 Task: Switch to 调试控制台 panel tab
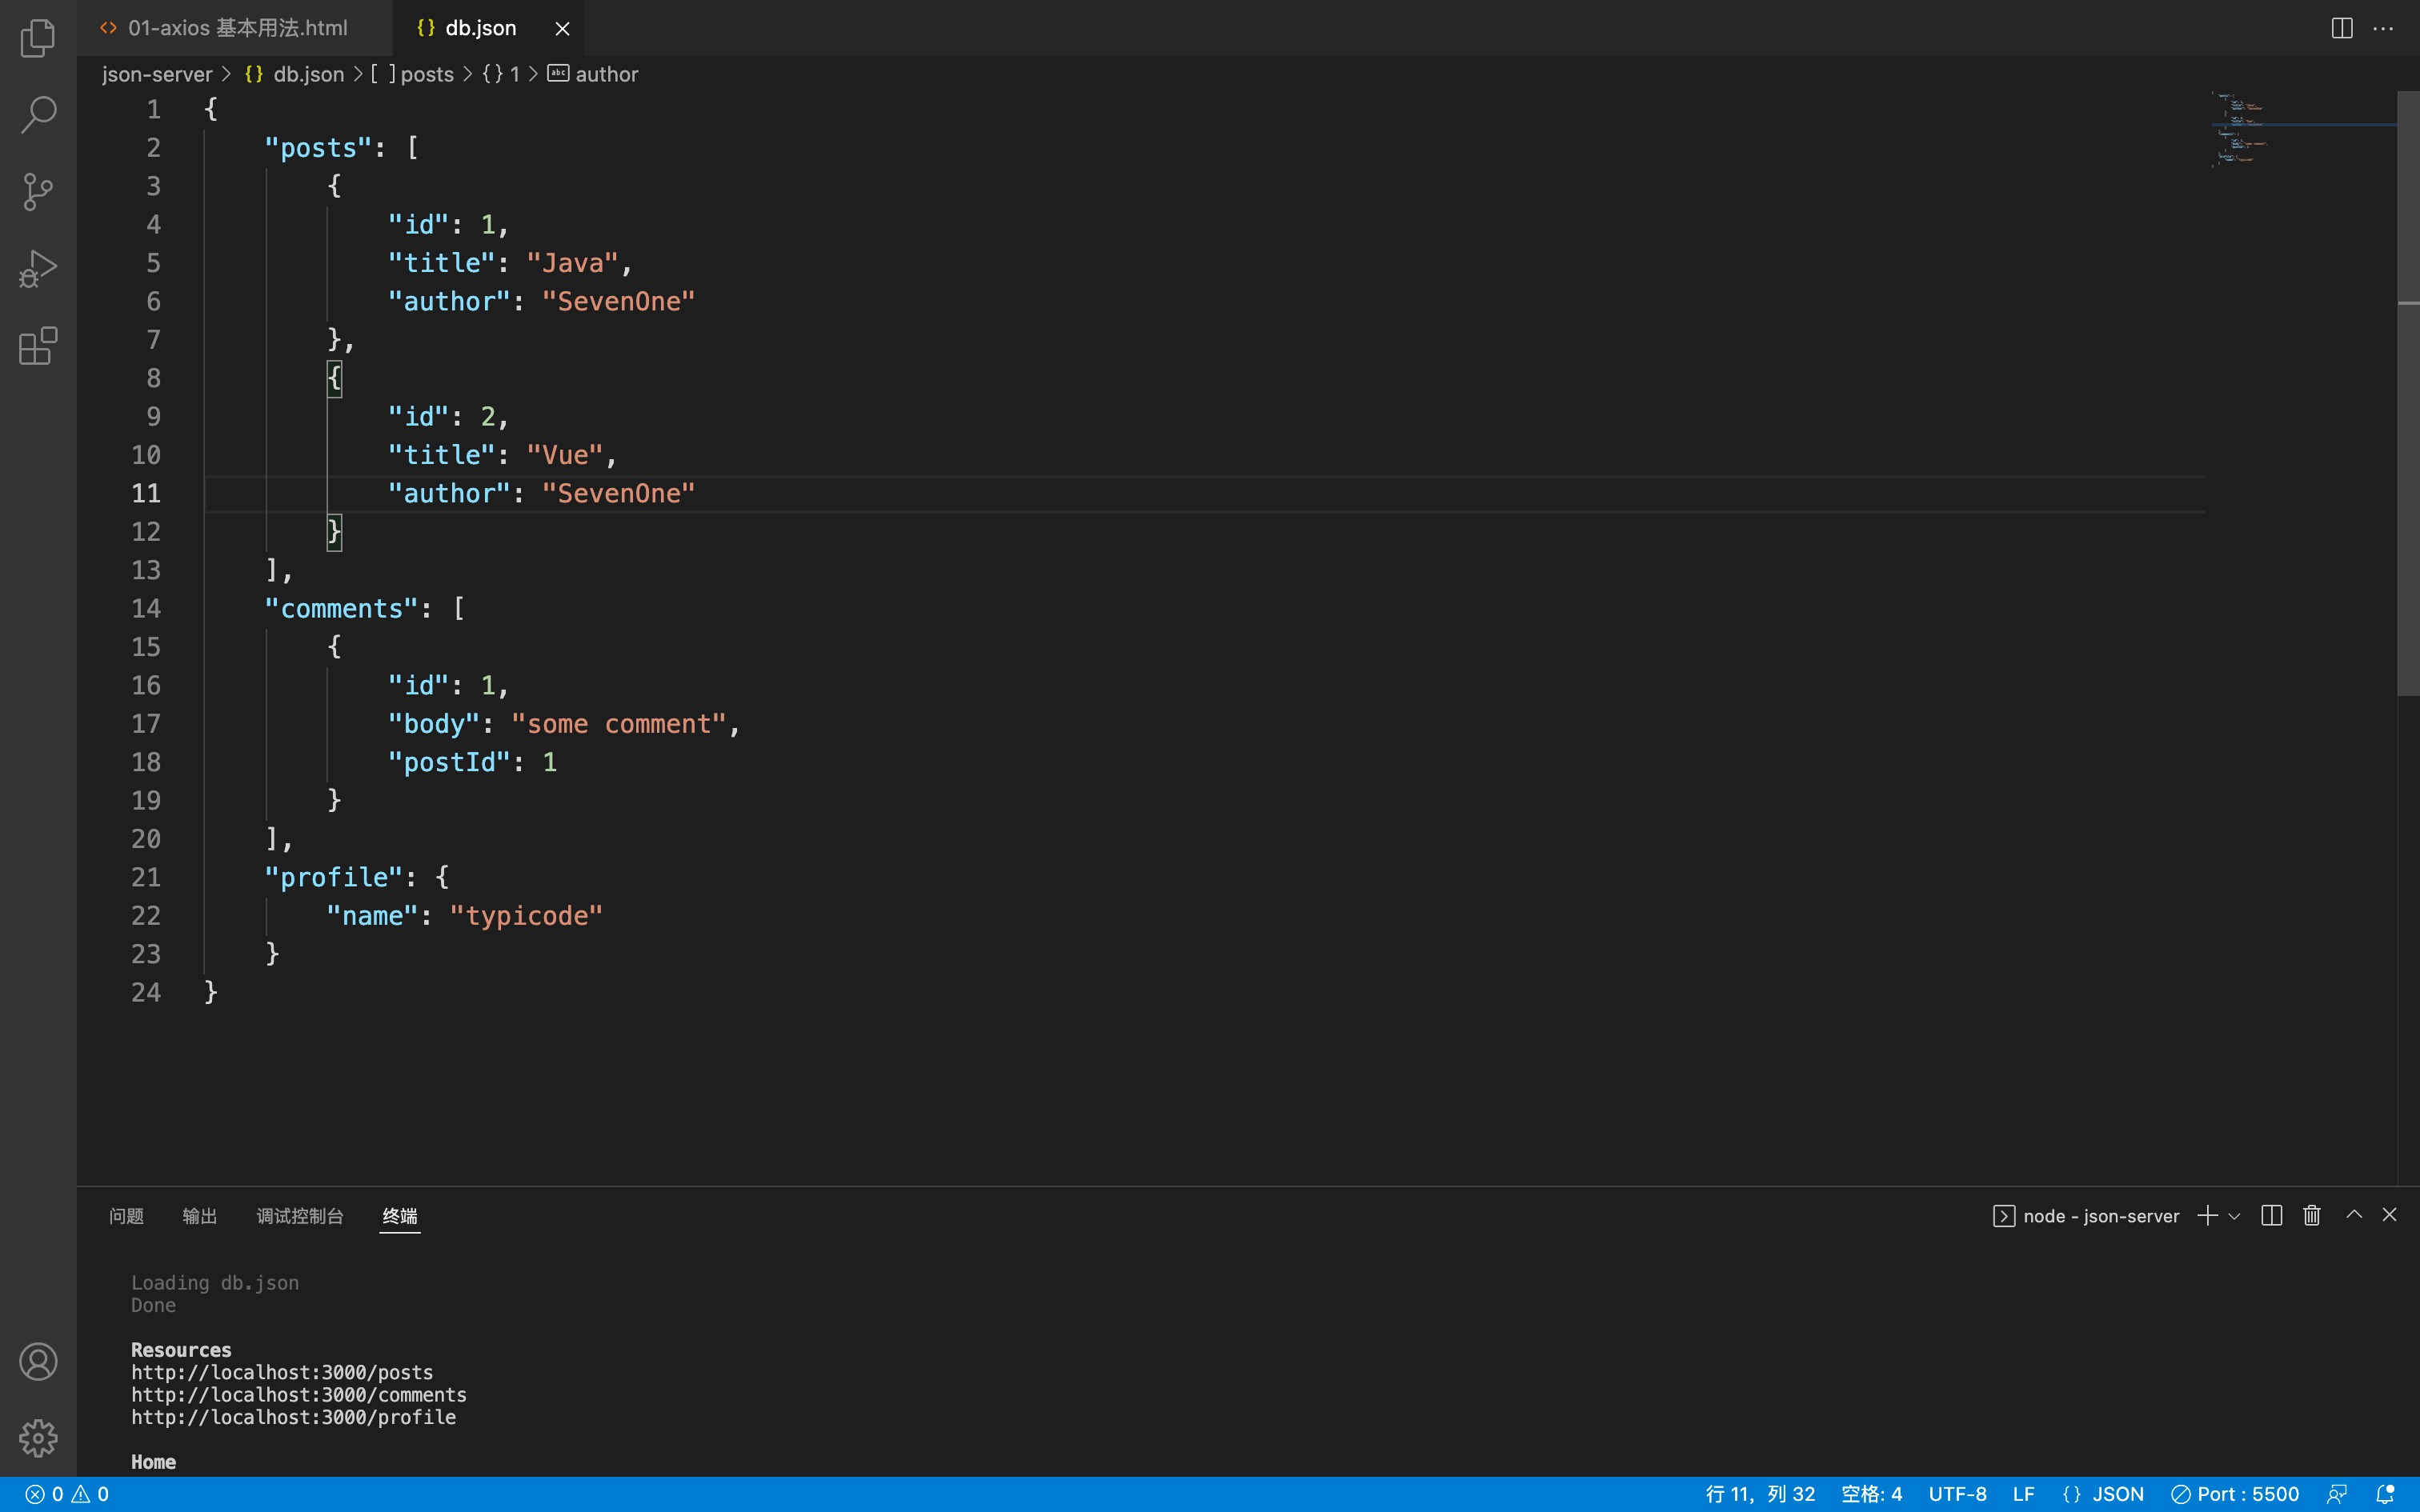click(299, 1216)
